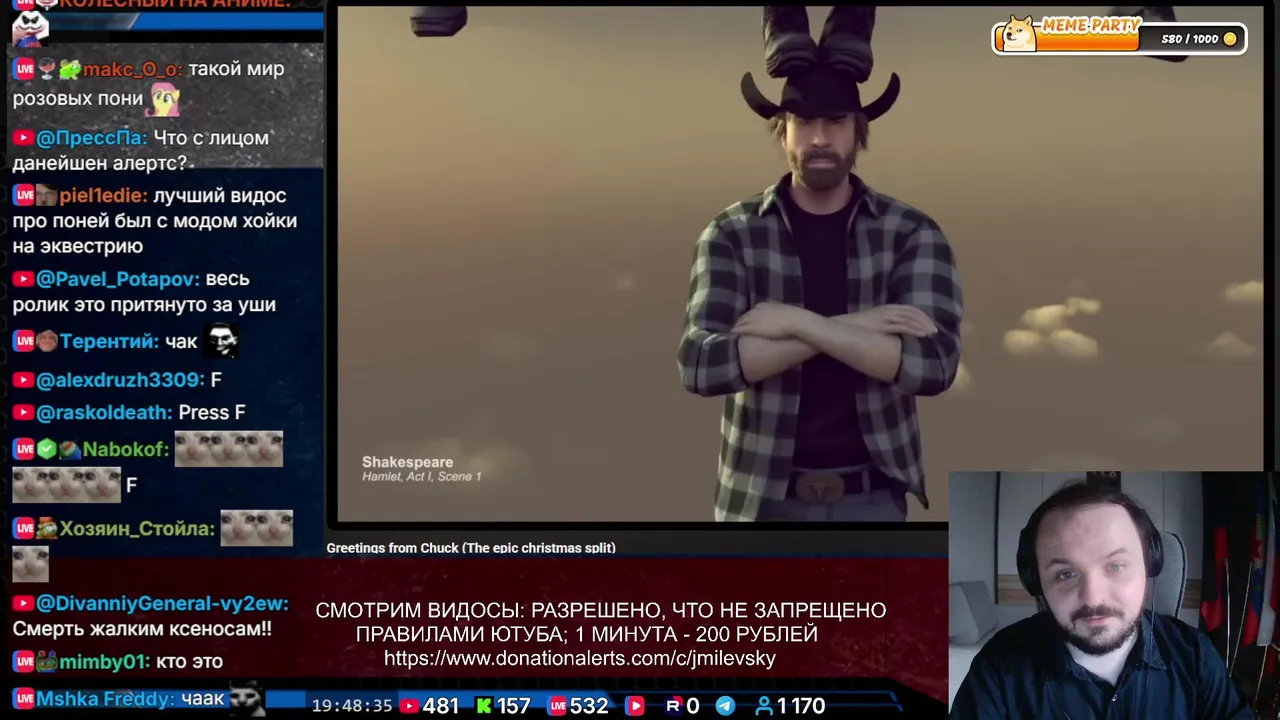The height and width of the screenshot is (720, 1280).
Task: Click the 19:48:35 clock in status bar
Action: 352,706
